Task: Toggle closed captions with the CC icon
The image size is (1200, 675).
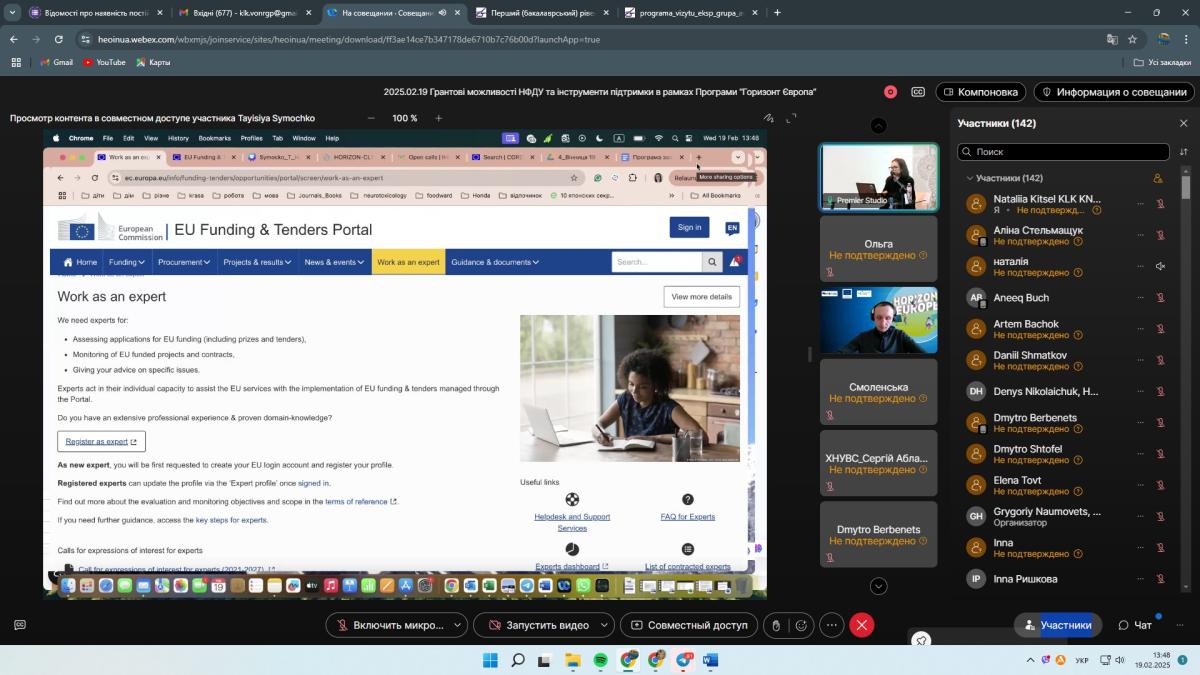Action: 918,92
